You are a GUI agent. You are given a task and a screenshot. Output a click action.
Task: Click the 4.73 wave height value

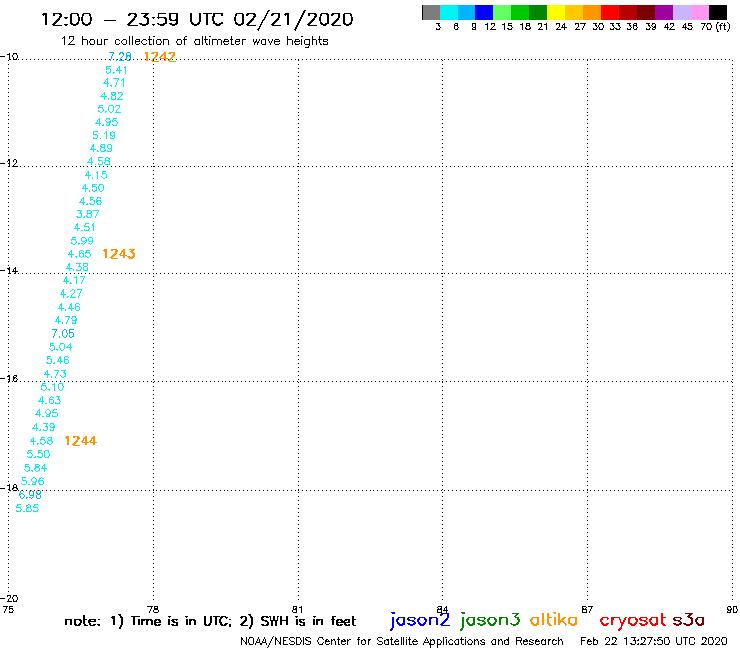pos(55,374)
